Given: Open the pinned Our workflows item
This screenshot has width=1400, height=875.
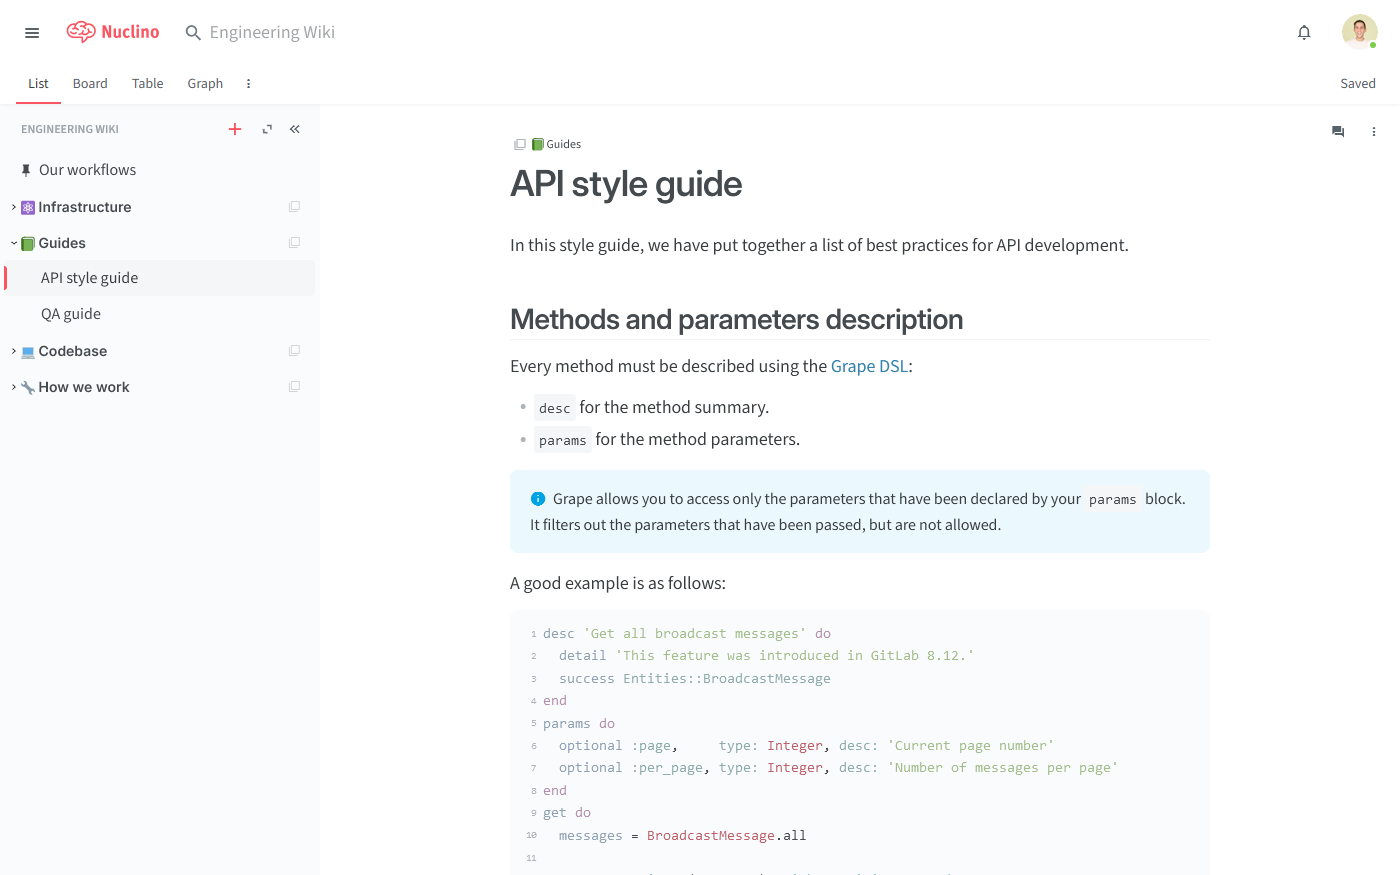Looking at the screenshot, I should coord(87,170).
